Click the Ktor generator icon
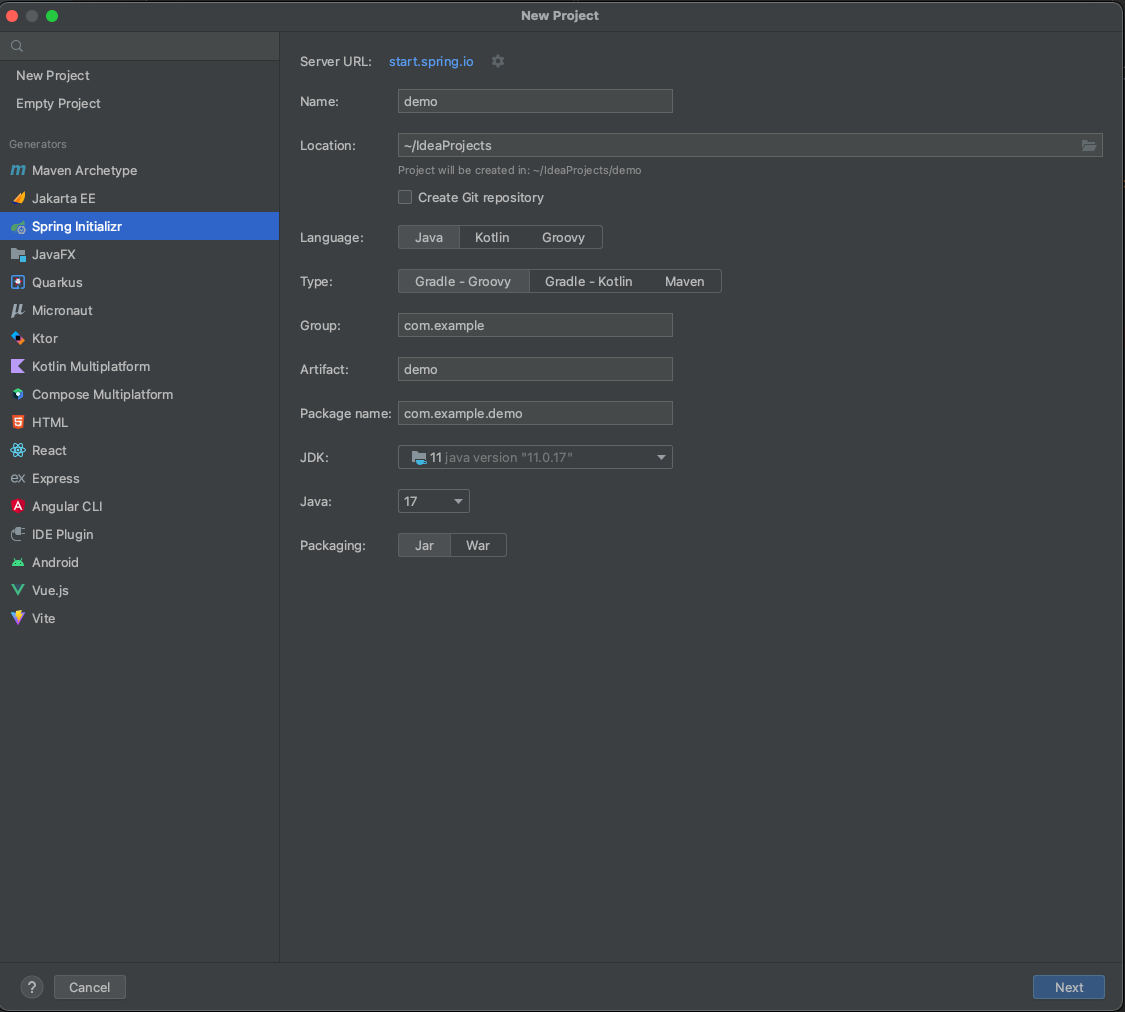The width and height of the screenshot is (1125, 1012). [x=18, y=339]
